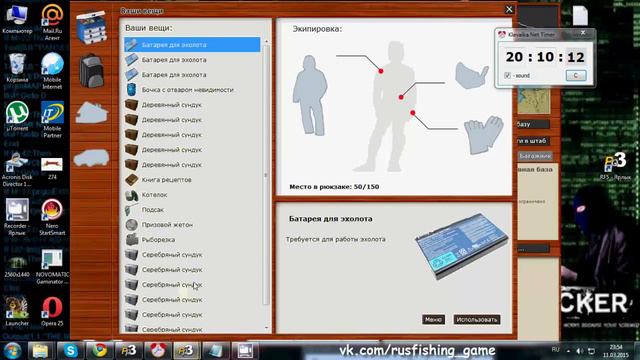Click the cap equipment slot

[x=472, y=76]
